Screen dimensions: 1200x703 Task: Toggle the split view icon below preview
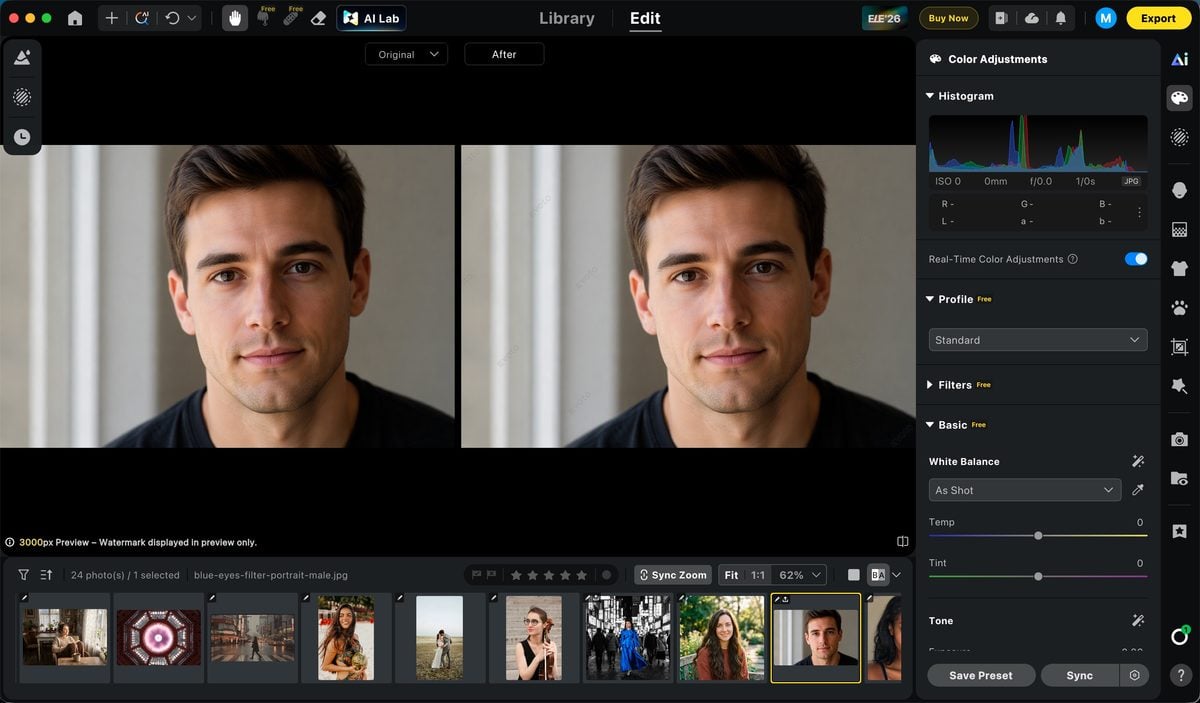[x=903, y=542]
